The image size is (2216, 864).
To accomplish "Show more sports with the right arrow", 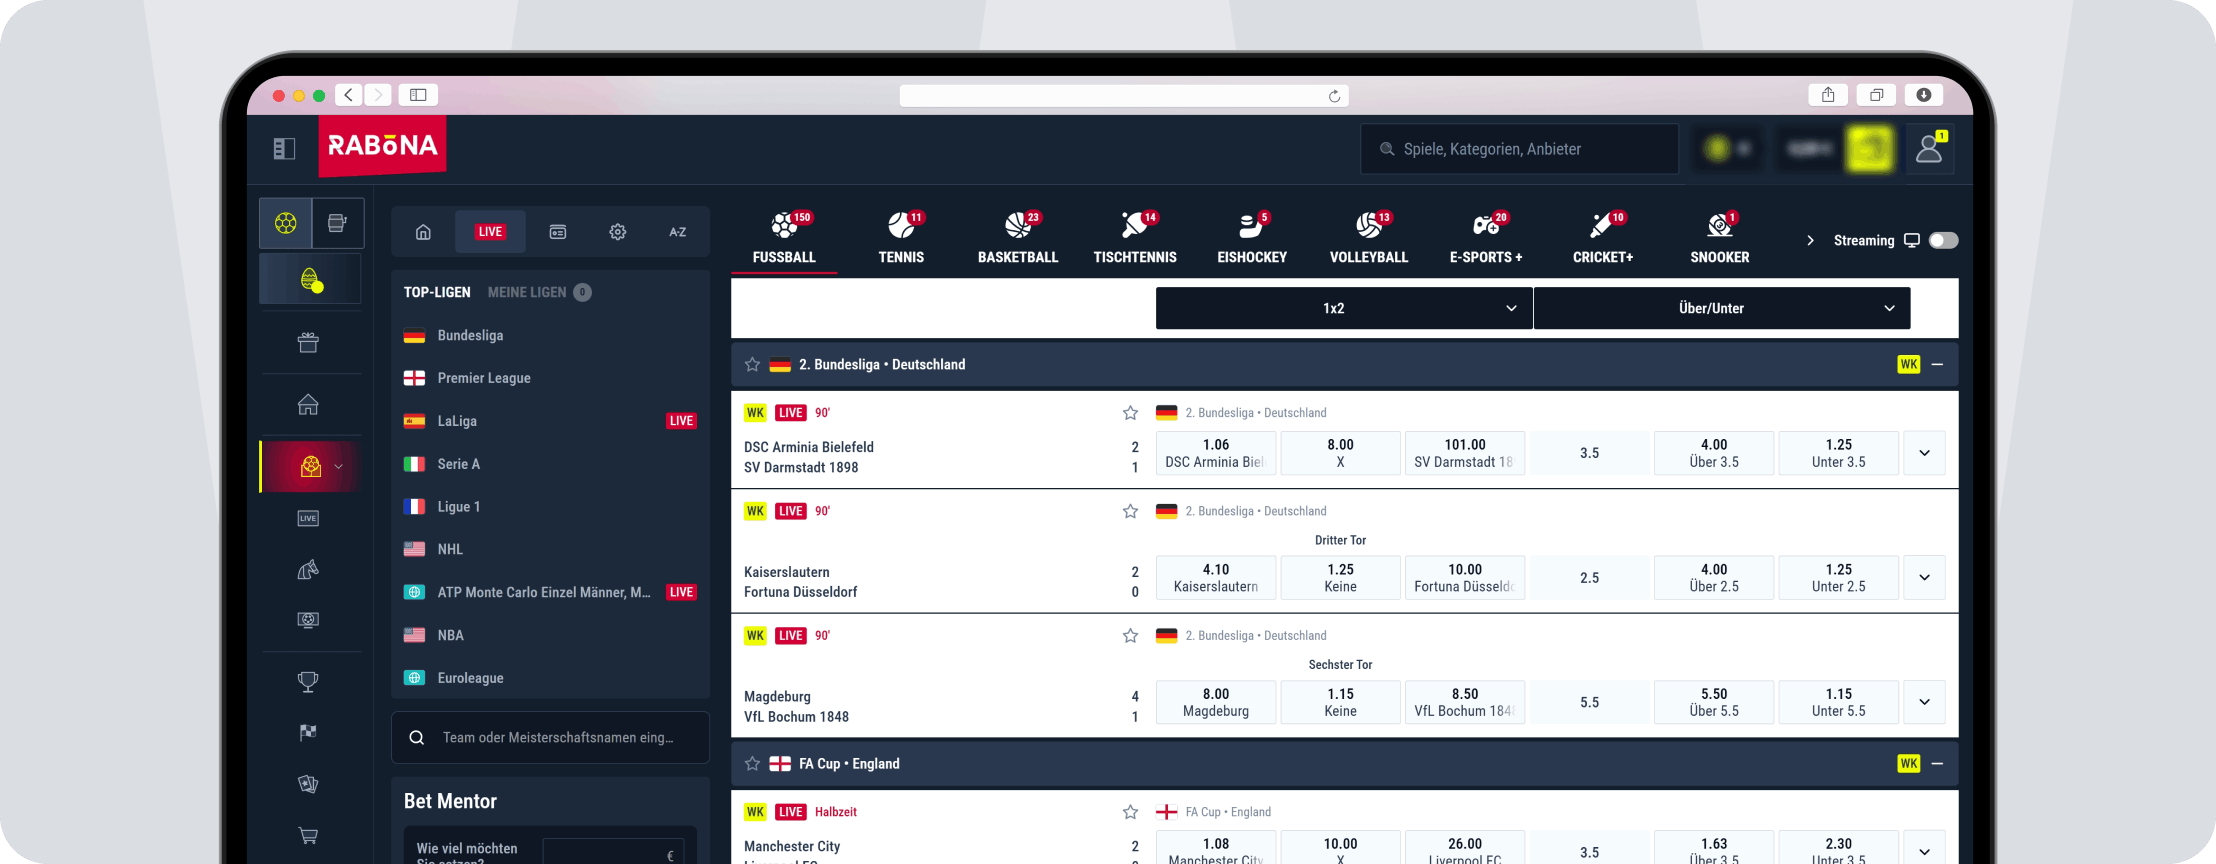I will [x=1810, y=240].
